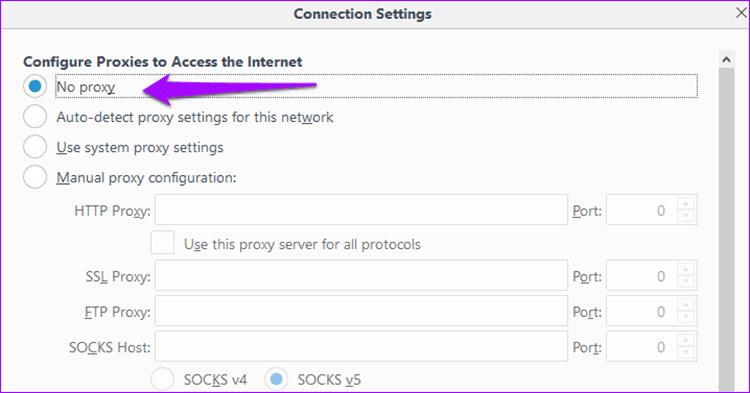Enable Manual proxy configuration
The height and width of the screenshot is (393, 750).
[x=35, y=177]
